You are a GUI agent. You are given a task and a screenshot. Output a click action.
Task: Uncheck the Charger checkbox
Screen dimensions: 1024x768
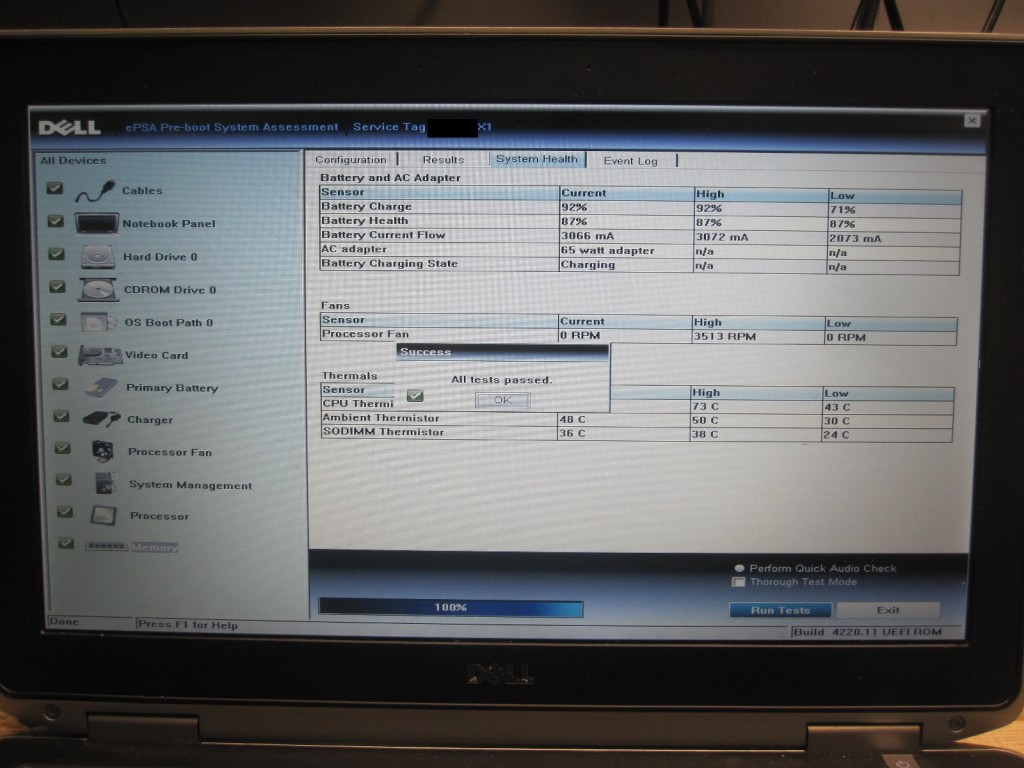[x=61, y=416]
